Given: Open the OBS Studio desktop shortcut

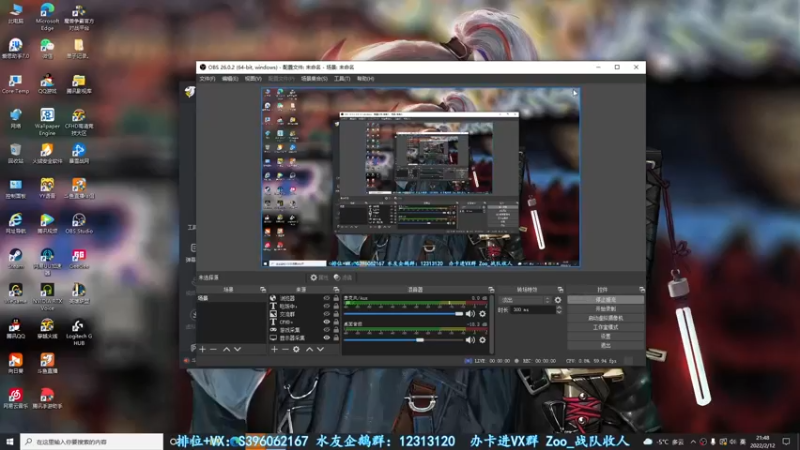Looking at the screenshot, I should pyautogui.click(x=79, y=223).
